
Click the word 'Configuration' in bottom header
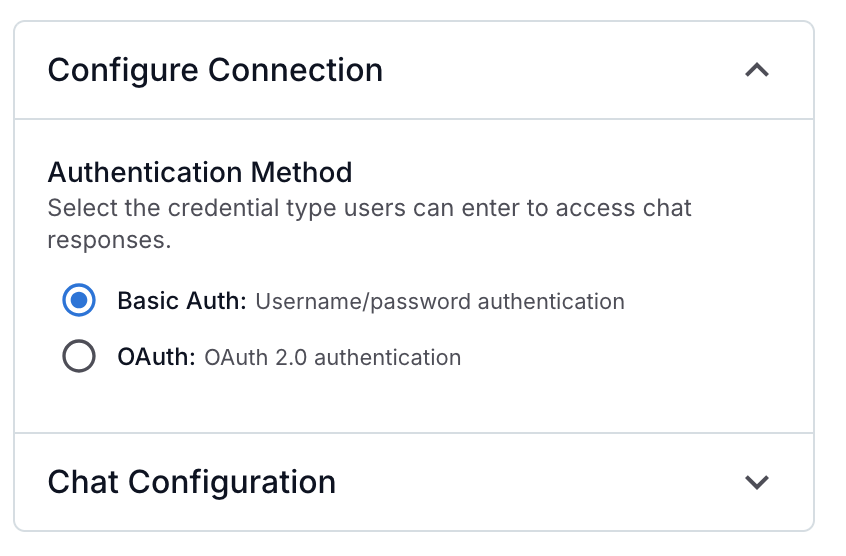[x=232, y=482]
